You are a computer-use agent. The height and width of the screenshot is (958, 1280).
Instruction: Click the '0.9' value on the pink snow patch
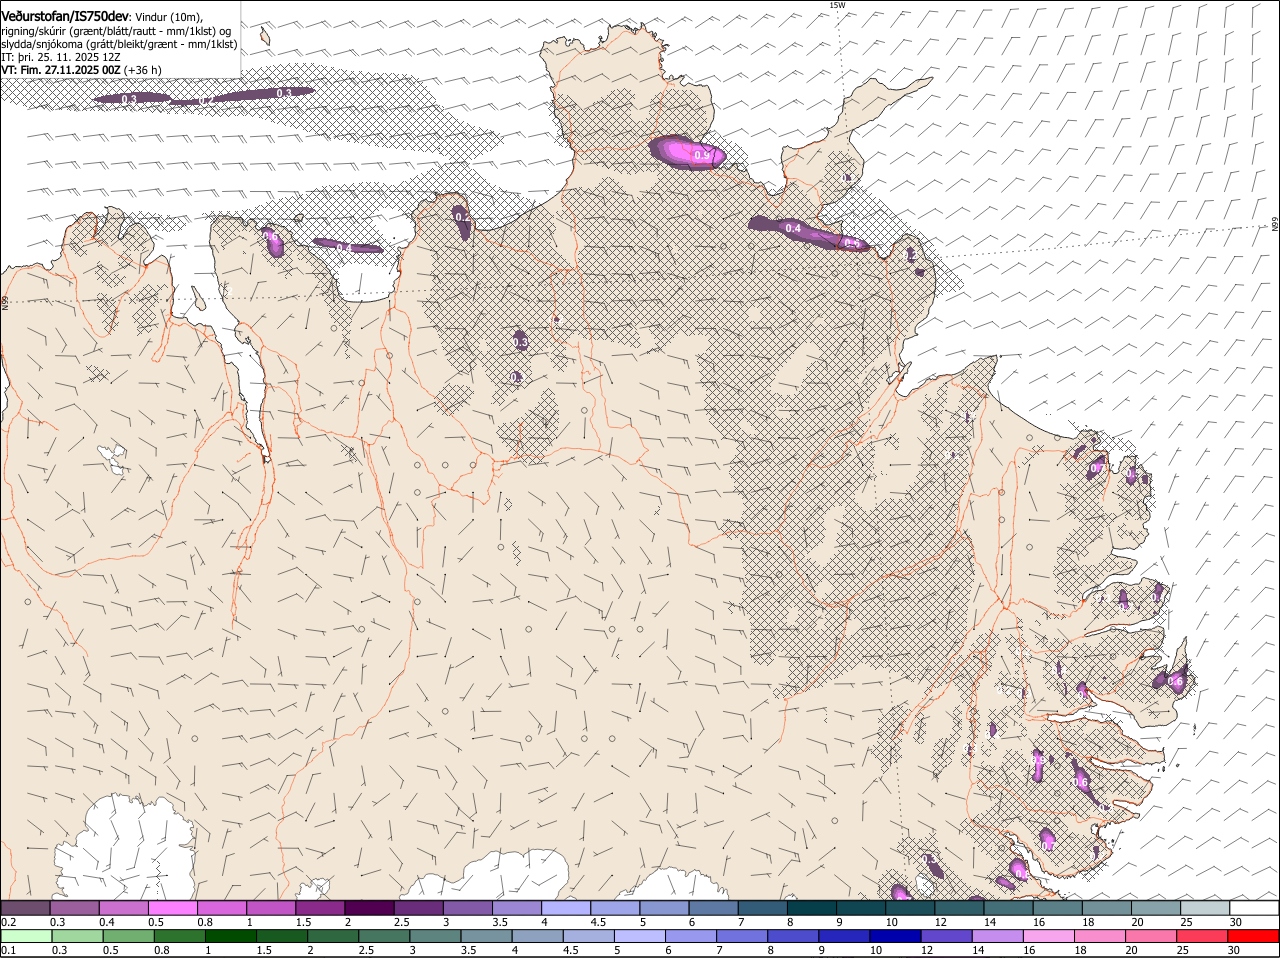(x=702, y=156)
